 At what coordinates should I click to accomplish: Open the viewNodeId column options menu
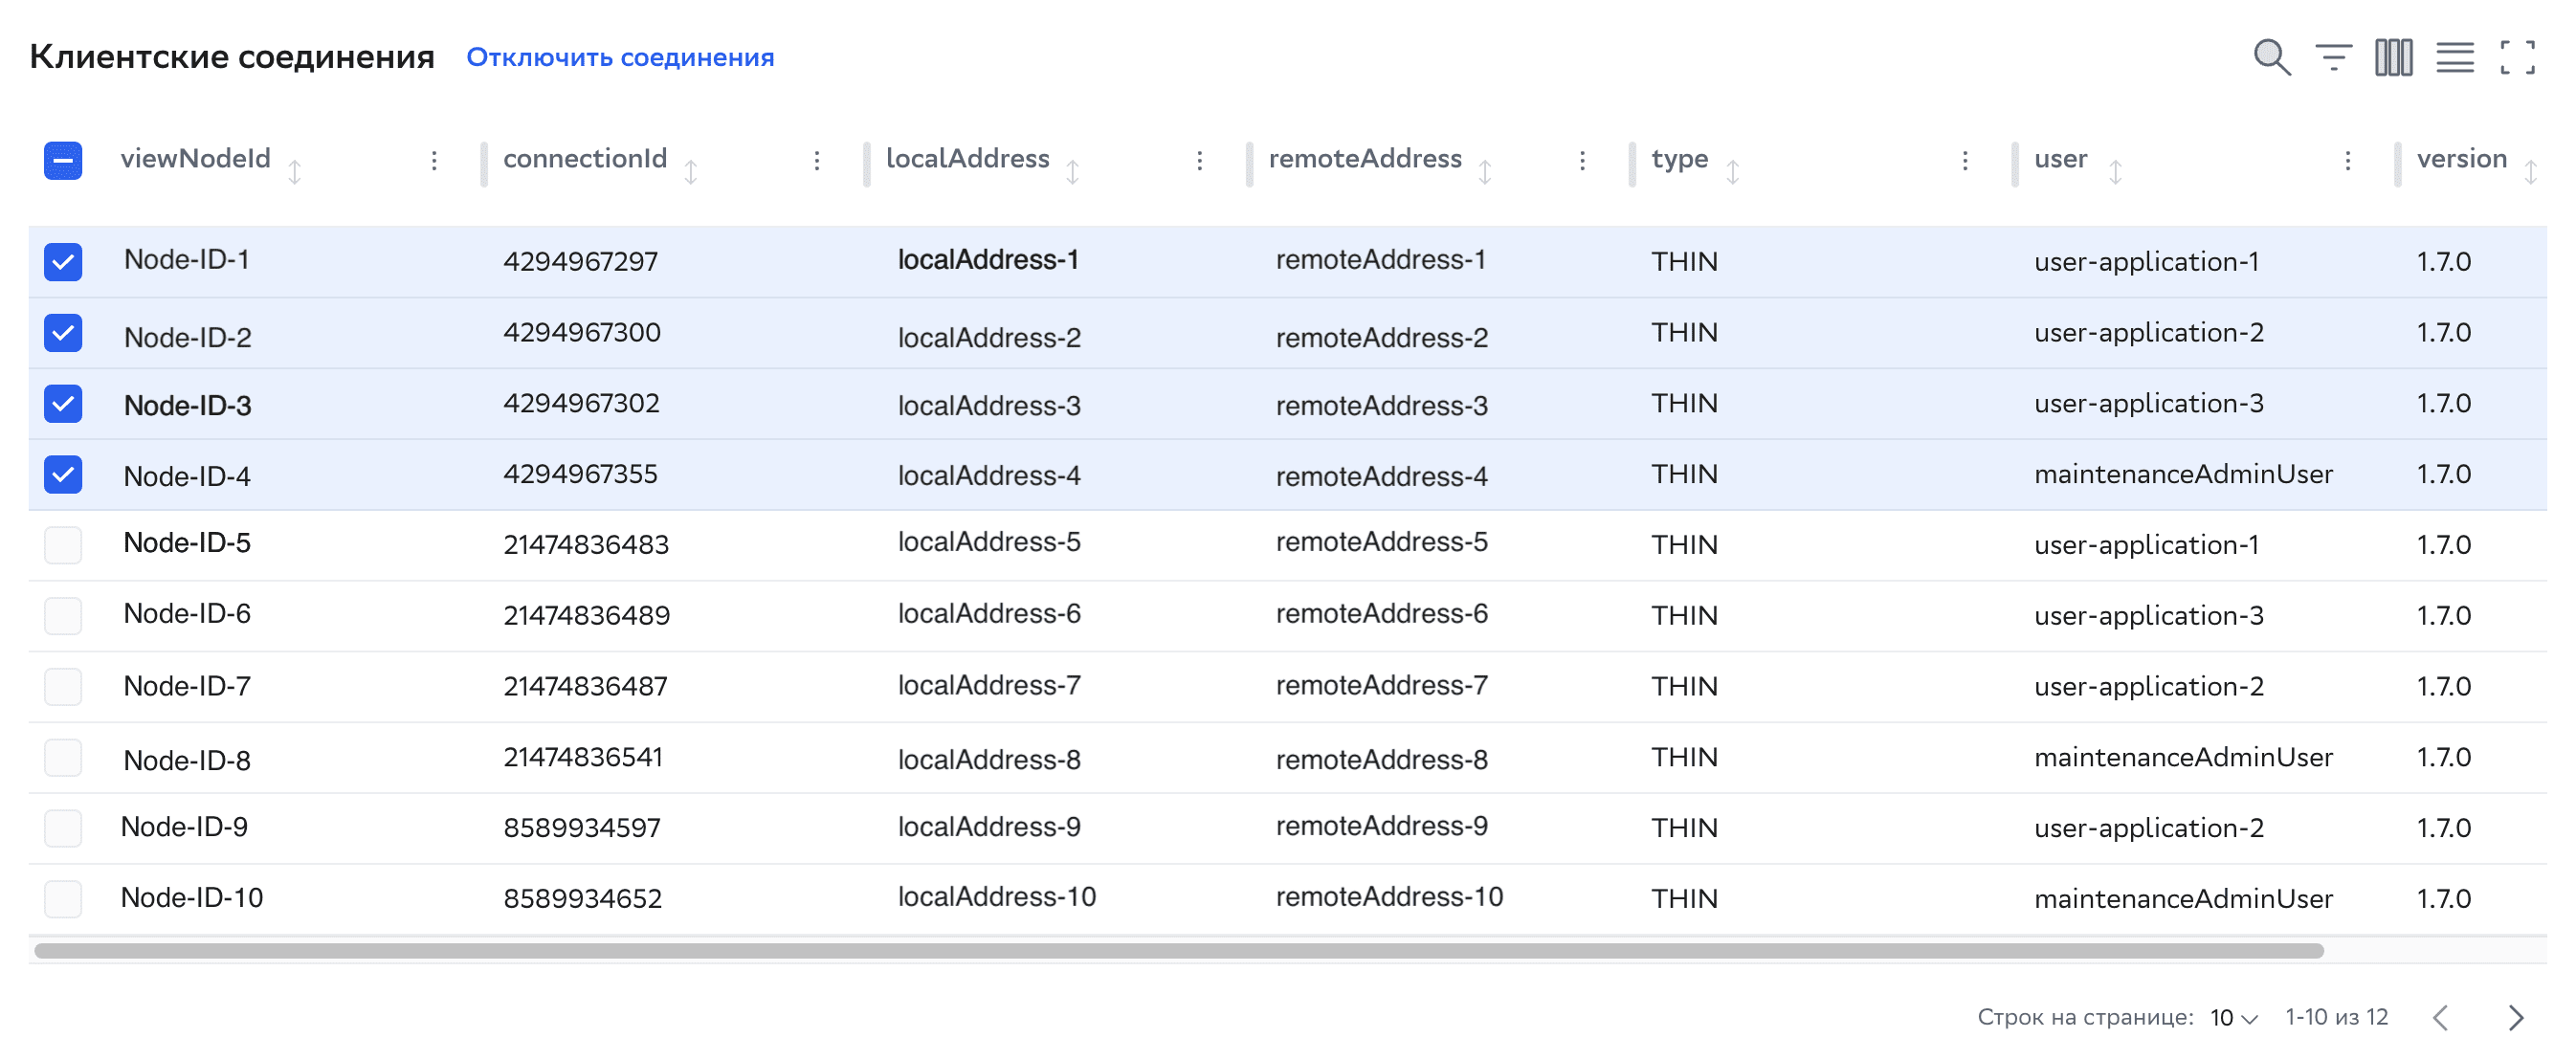pos(434,160)
